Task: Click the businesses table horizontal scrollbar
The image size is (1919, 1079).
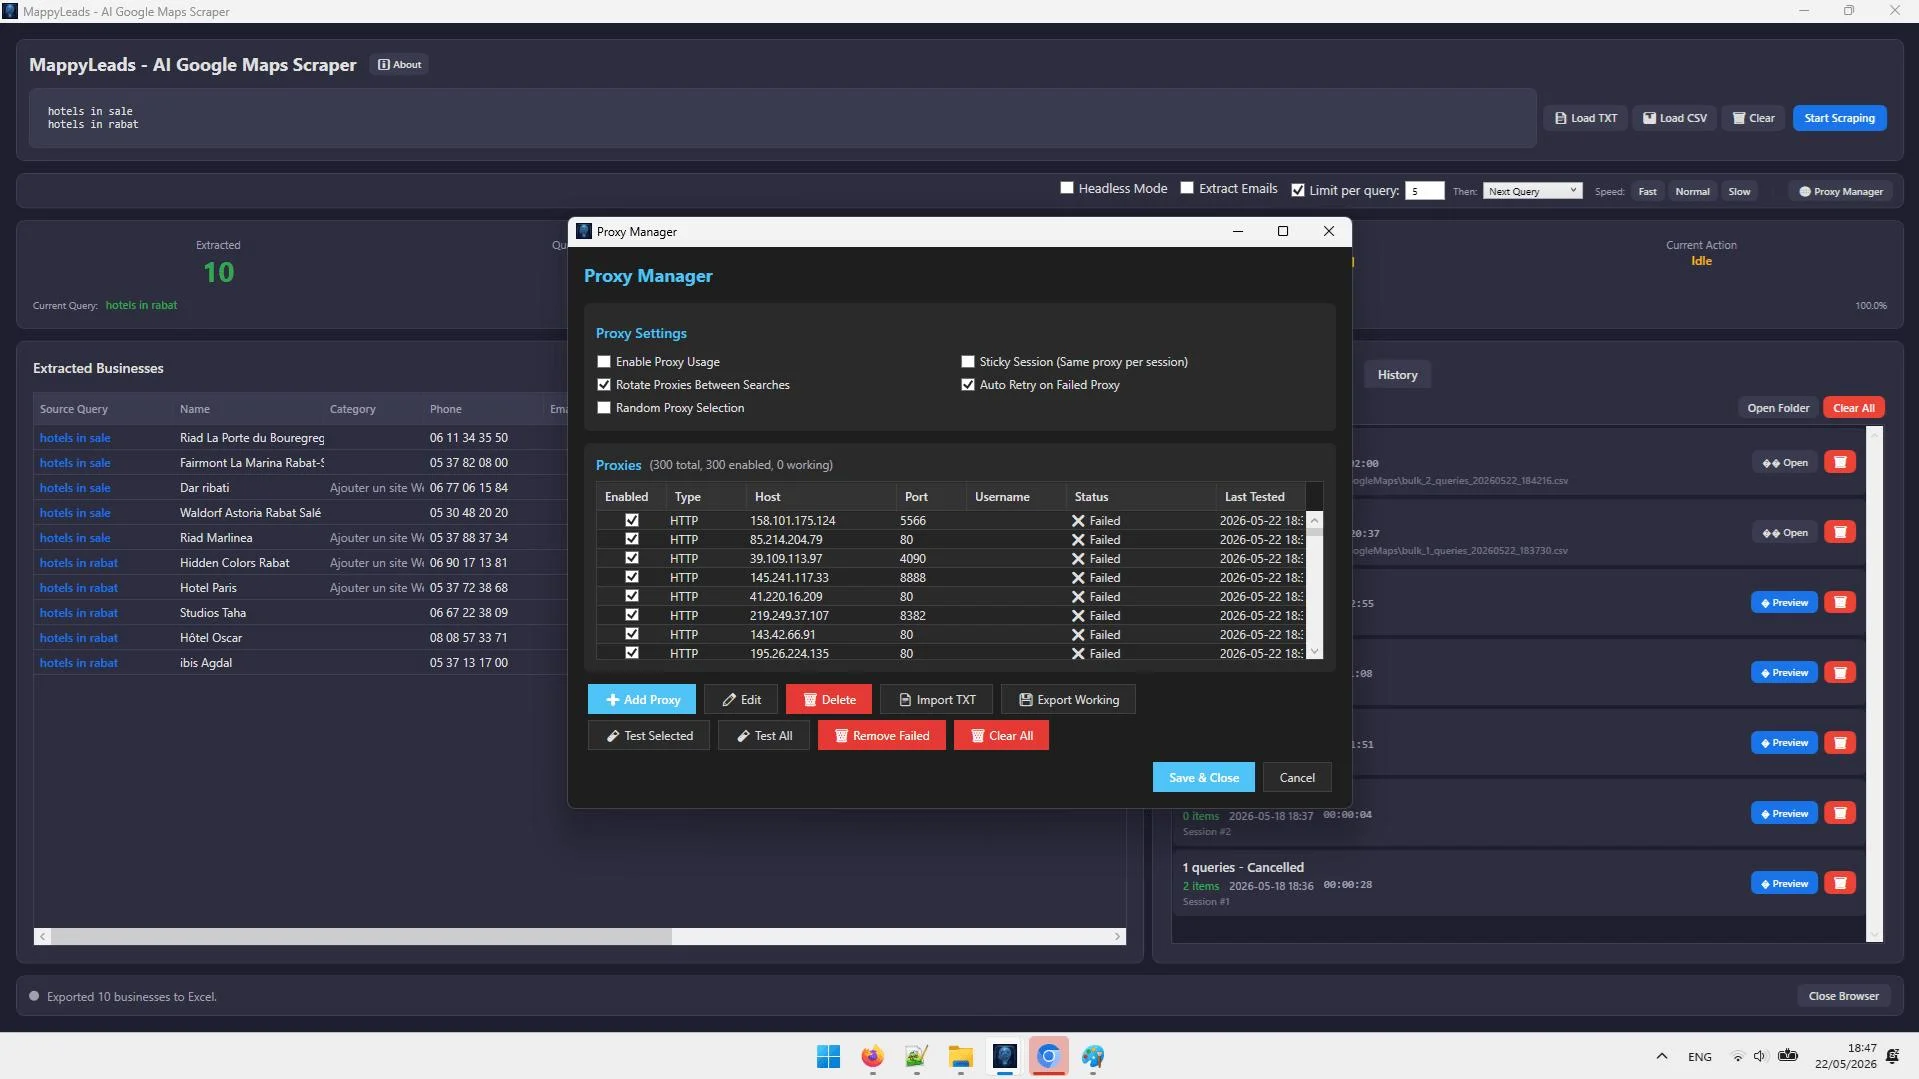Action: coord(580,936)
